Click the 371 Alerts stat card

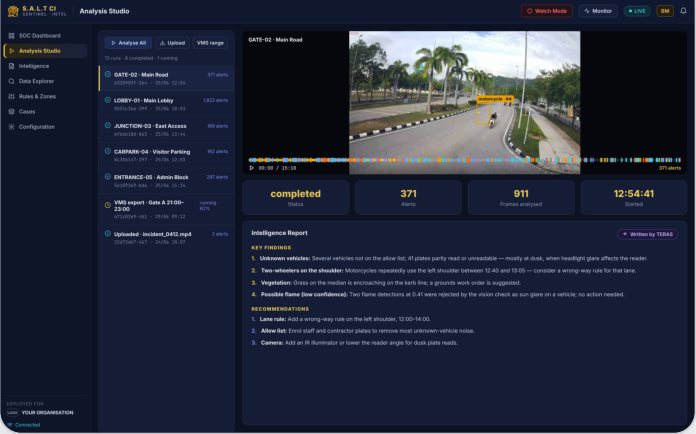(x=408, y=197)
